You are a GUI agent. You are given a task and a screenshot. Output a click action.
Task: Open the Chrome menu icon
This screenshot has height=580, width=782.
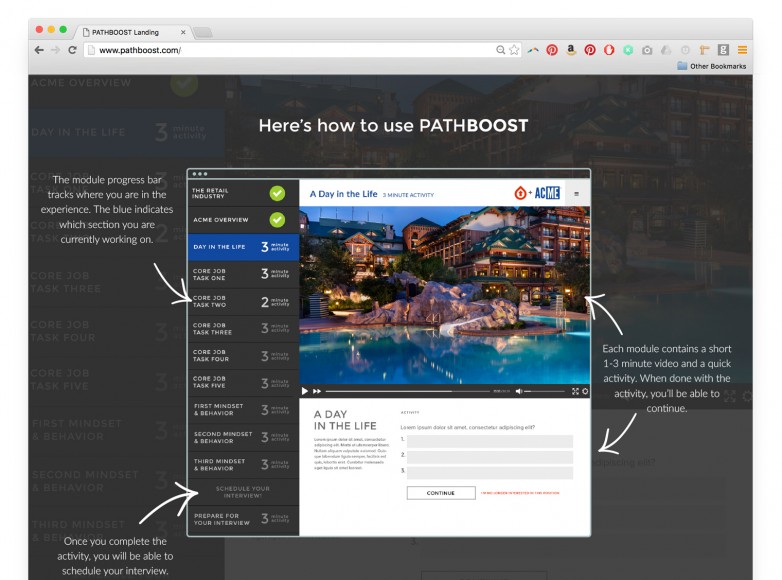coord(742,50)
